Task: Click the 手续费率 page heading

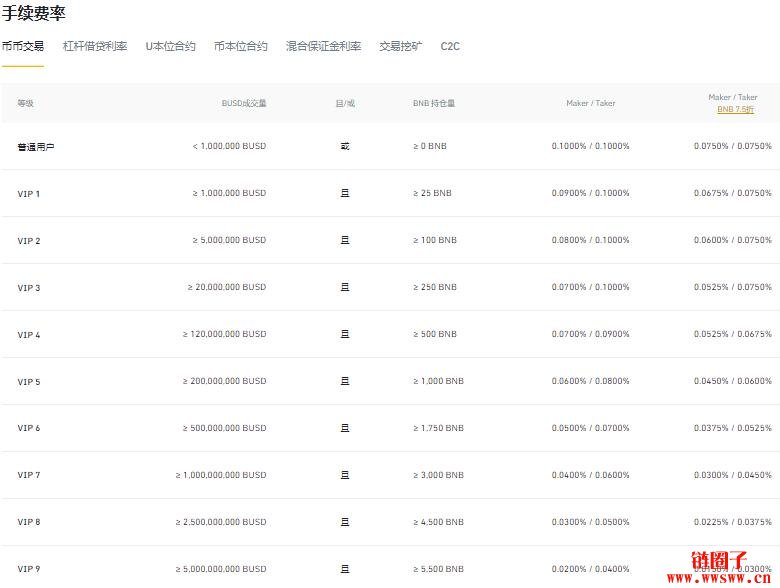Action: pyautogui.click(x=33, y=12)
